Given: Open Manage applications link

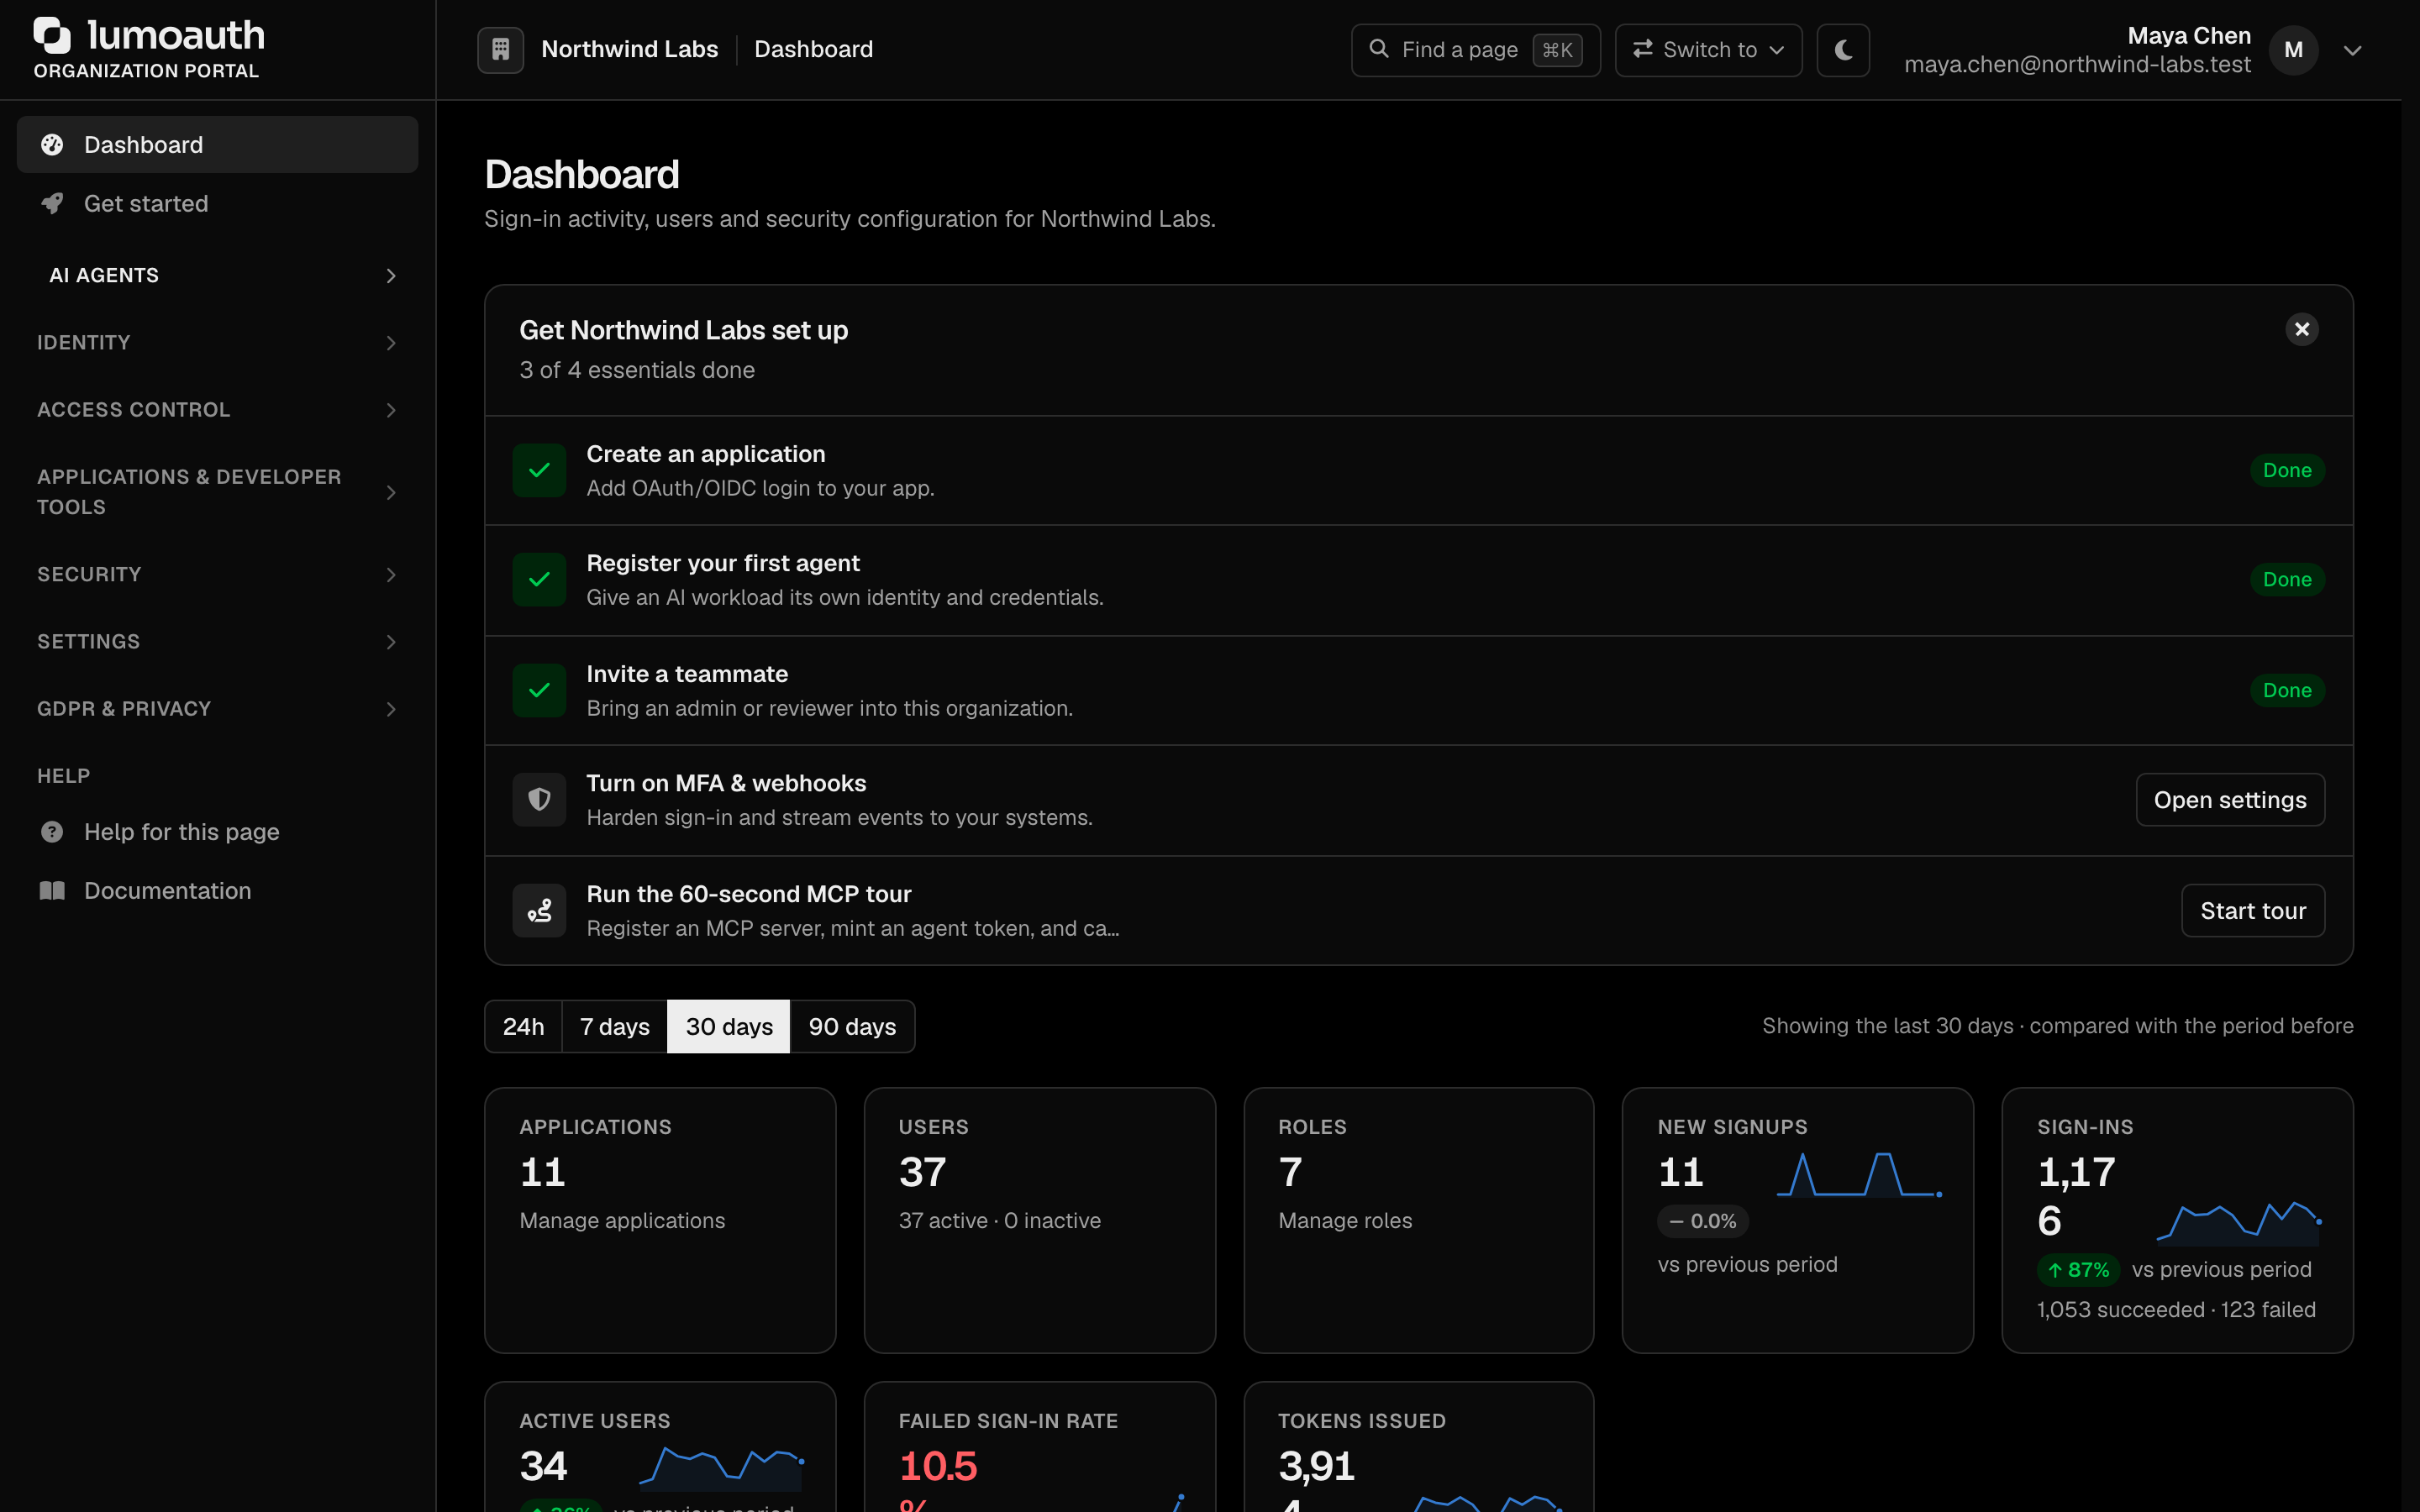Looking at the screenshot, I should [622, 1220].
